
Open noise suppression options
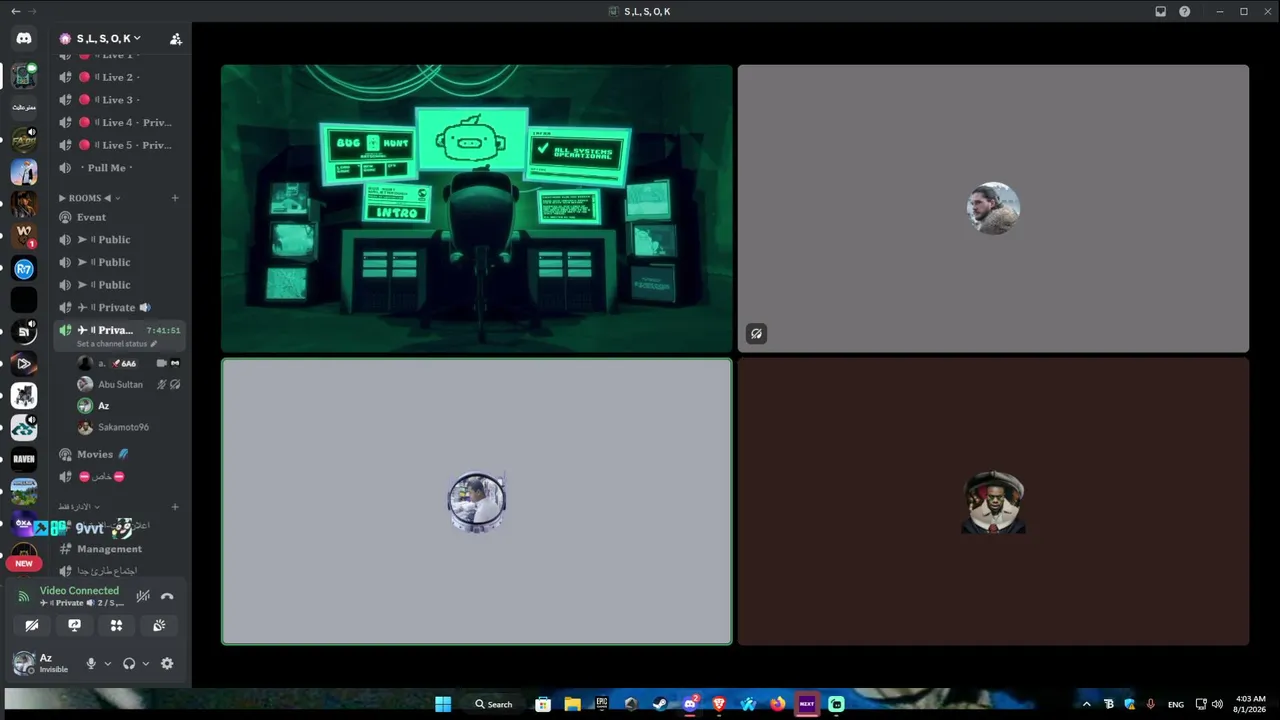(x=143, y=596)
